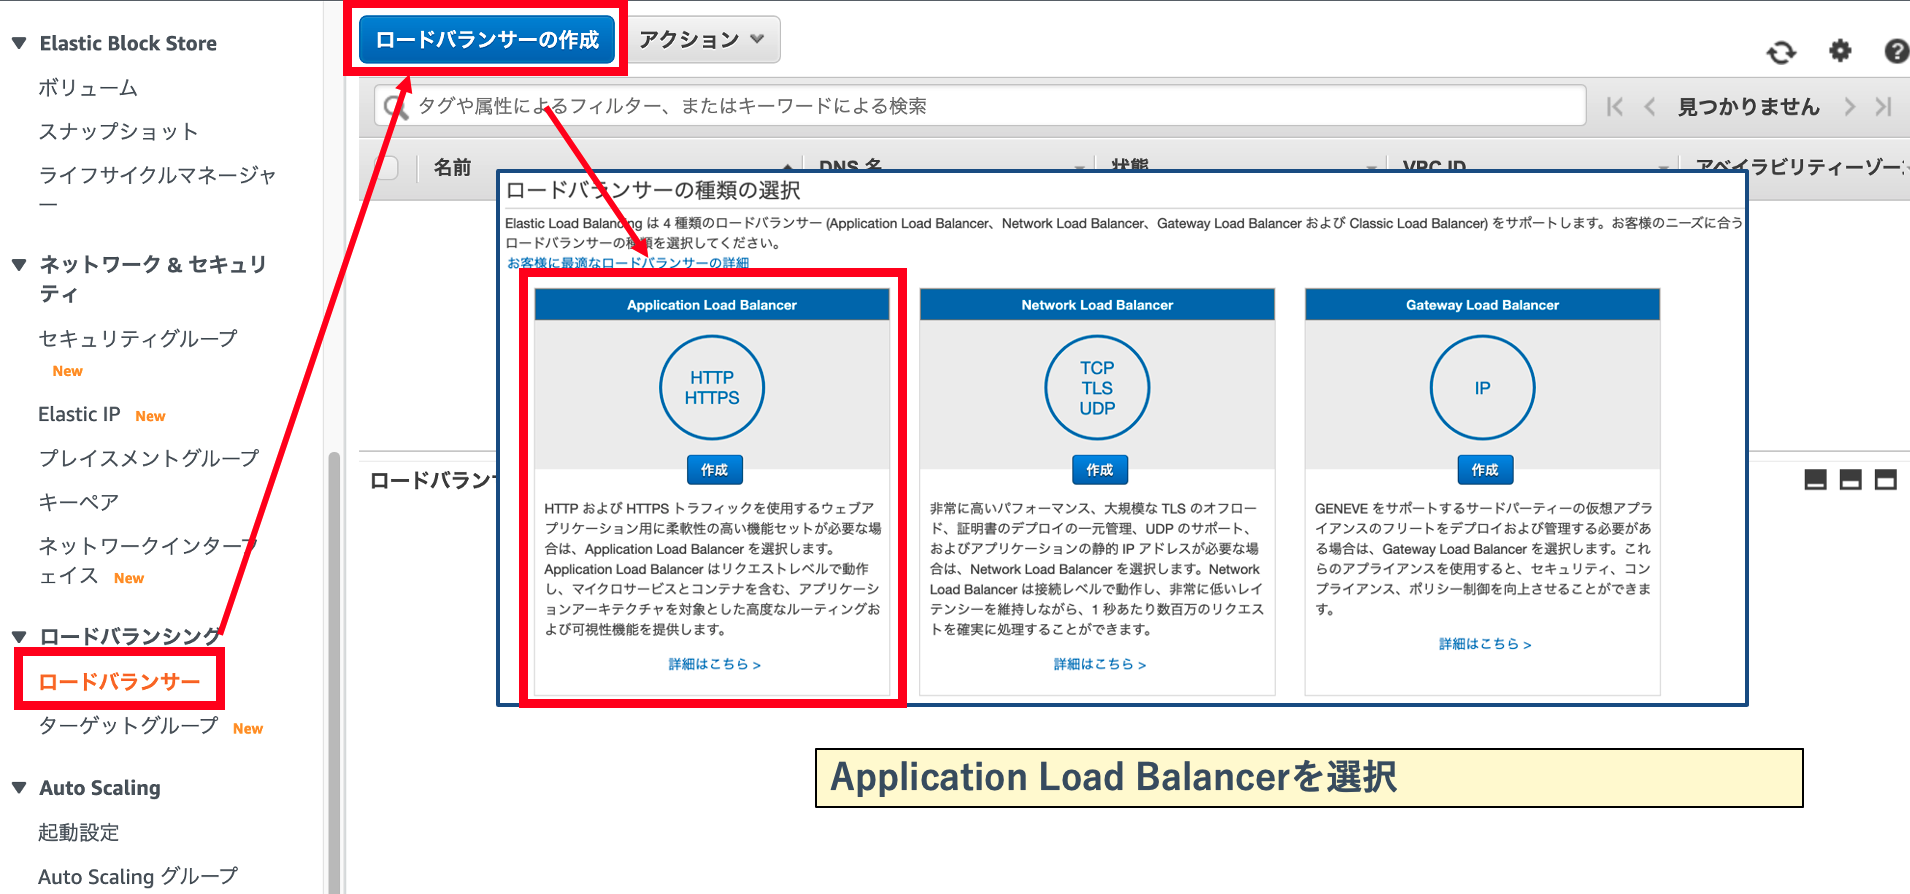Viewport: 1910px width, 894px height.
Task: Open Elastic IP in the sidebar
Action: click(x=79, y=414)
